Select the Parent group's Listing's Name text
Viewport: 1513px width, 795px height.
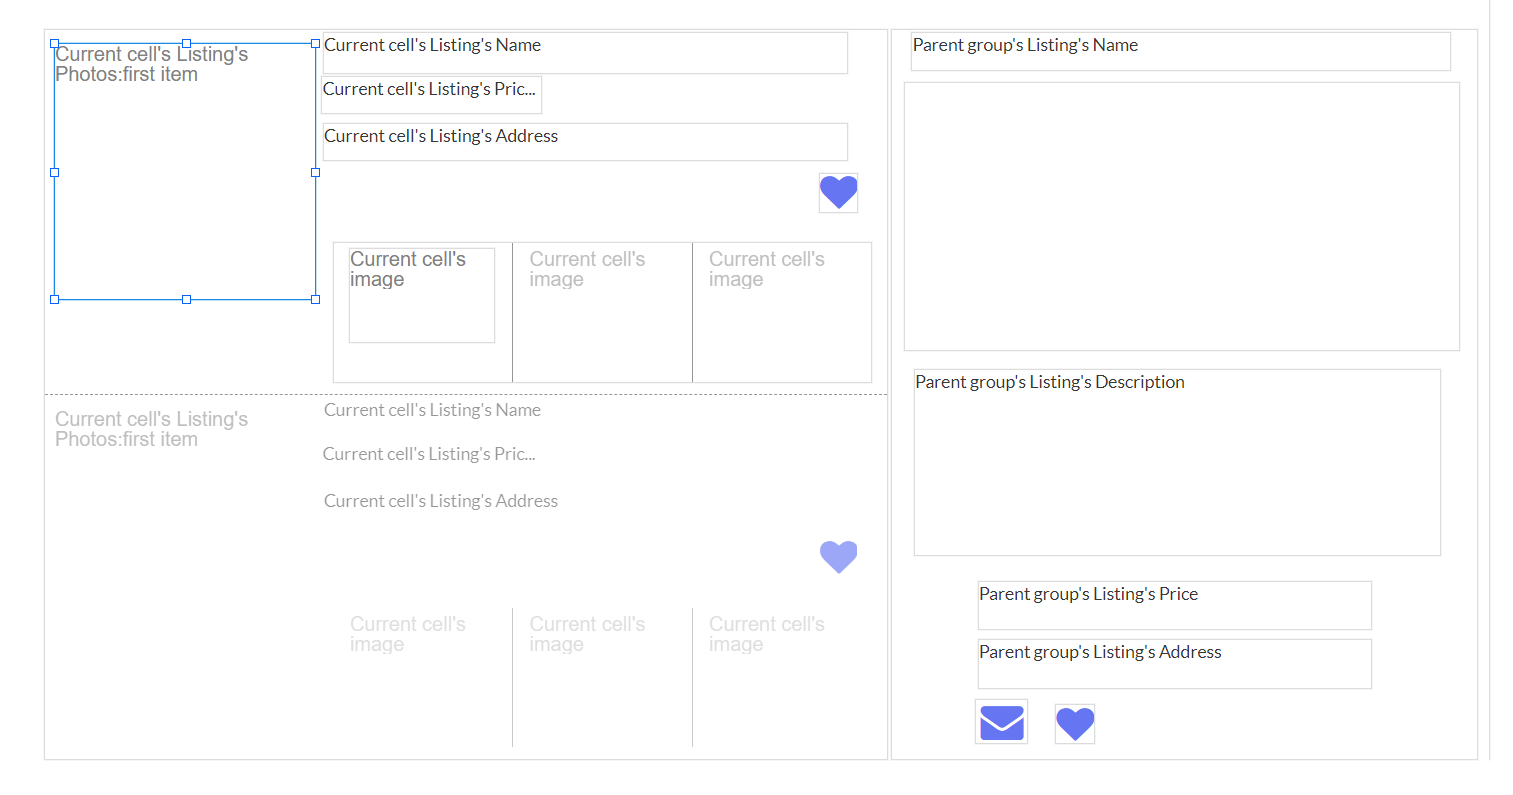coord(1180,51)
